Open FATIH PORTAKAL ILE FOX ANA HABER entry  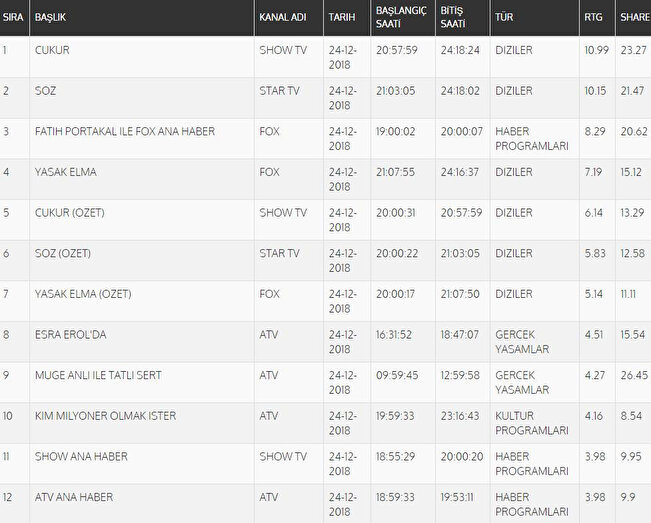(x=124, y=131)
